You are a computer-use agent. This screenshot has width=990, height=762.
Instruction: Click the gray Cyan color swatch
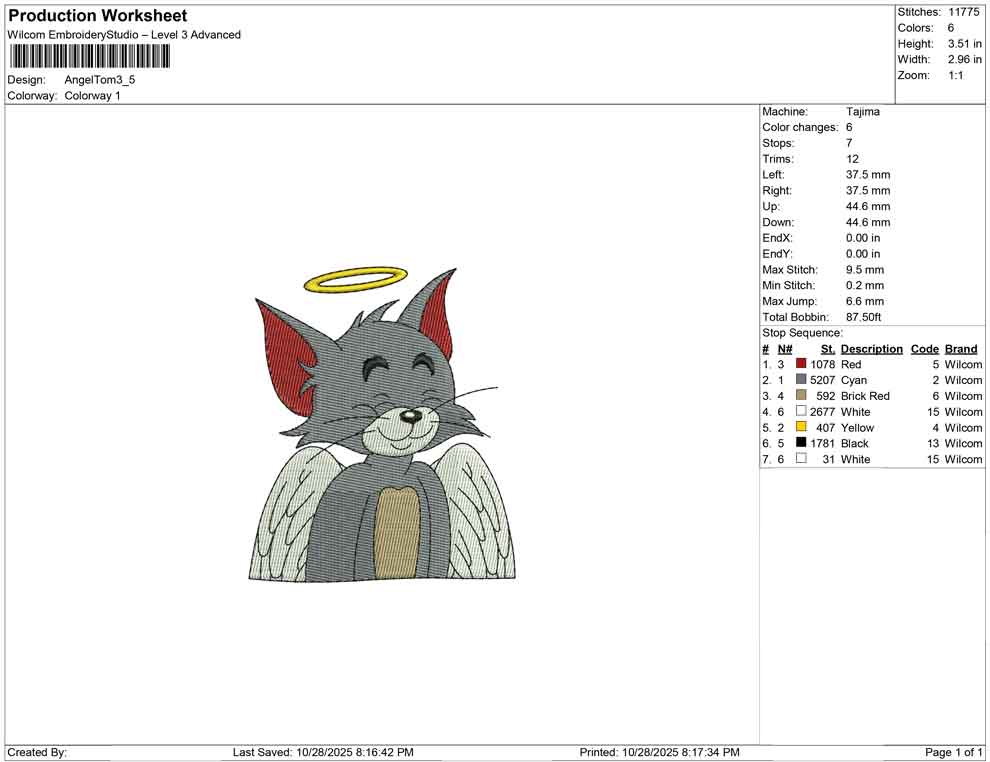(801, 379)
